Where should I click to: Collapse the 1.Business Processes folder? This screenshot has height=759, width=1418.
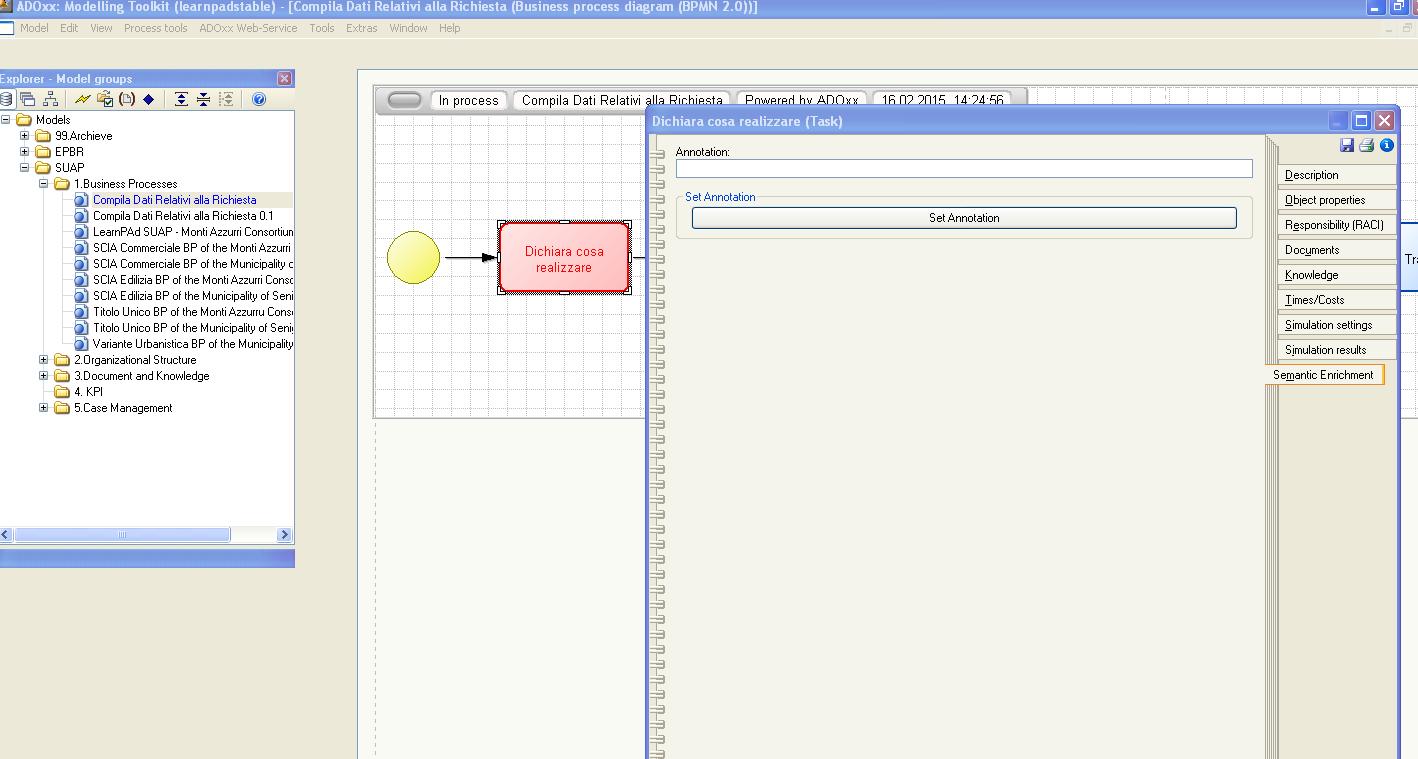tap(44, 184)
